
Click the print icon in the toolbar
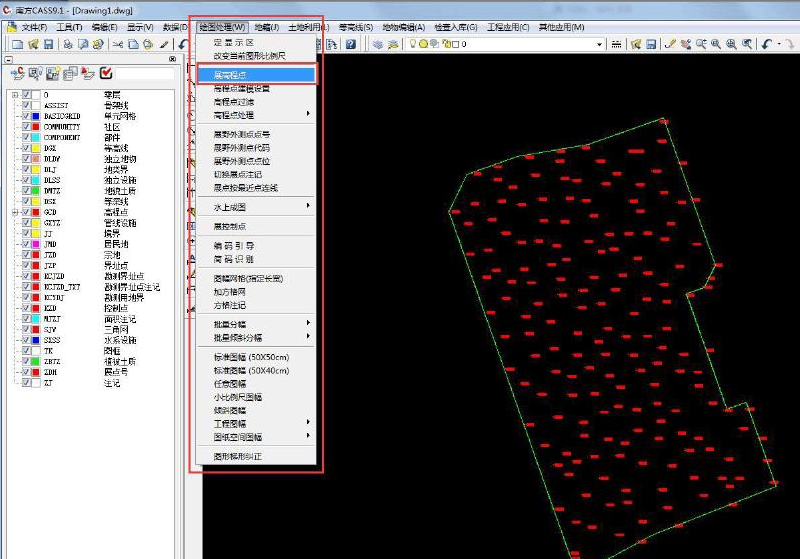68,45
